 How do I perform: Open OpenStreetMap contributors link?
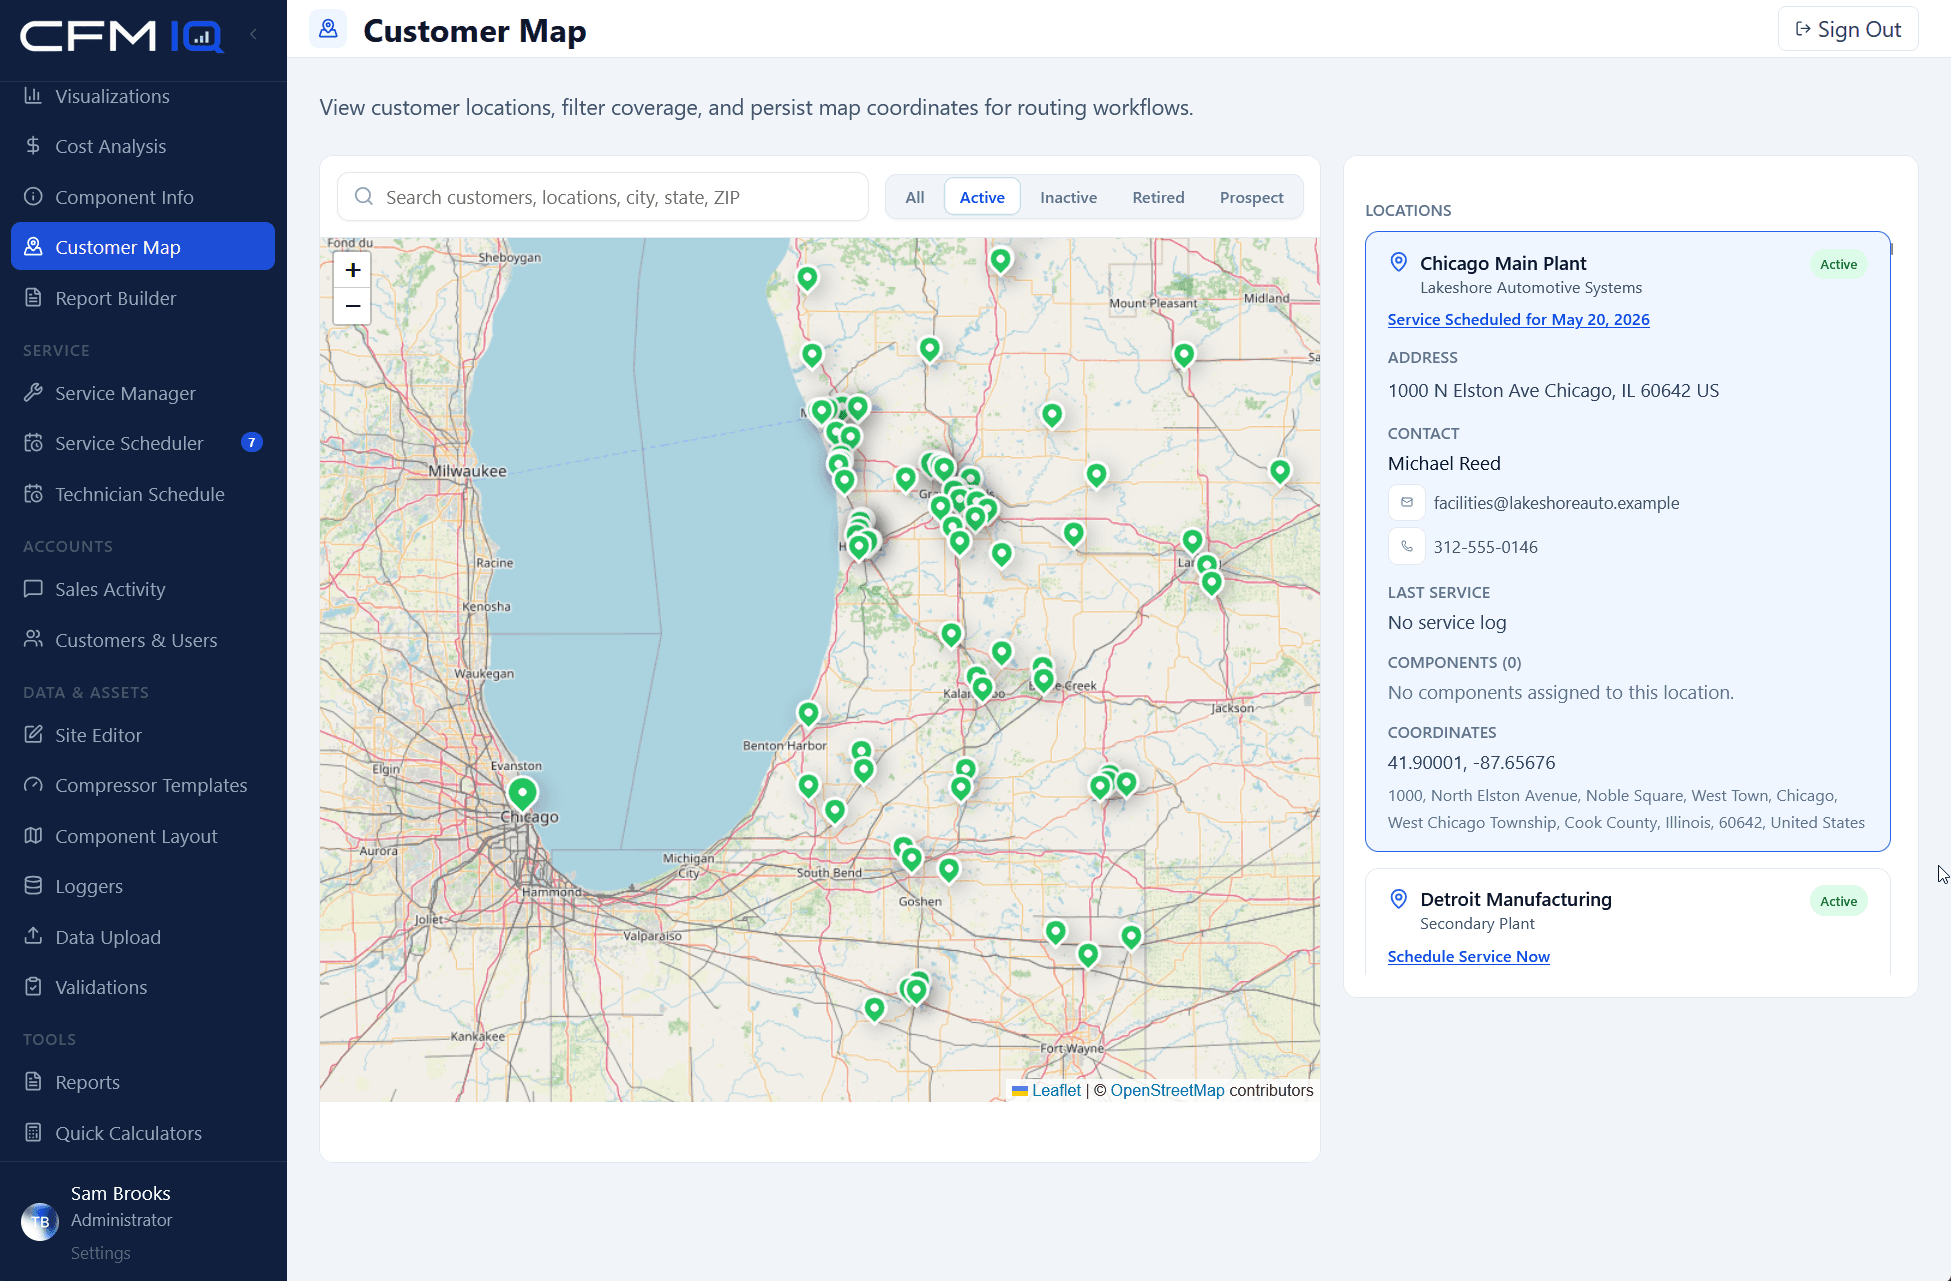[1167, 1090]
